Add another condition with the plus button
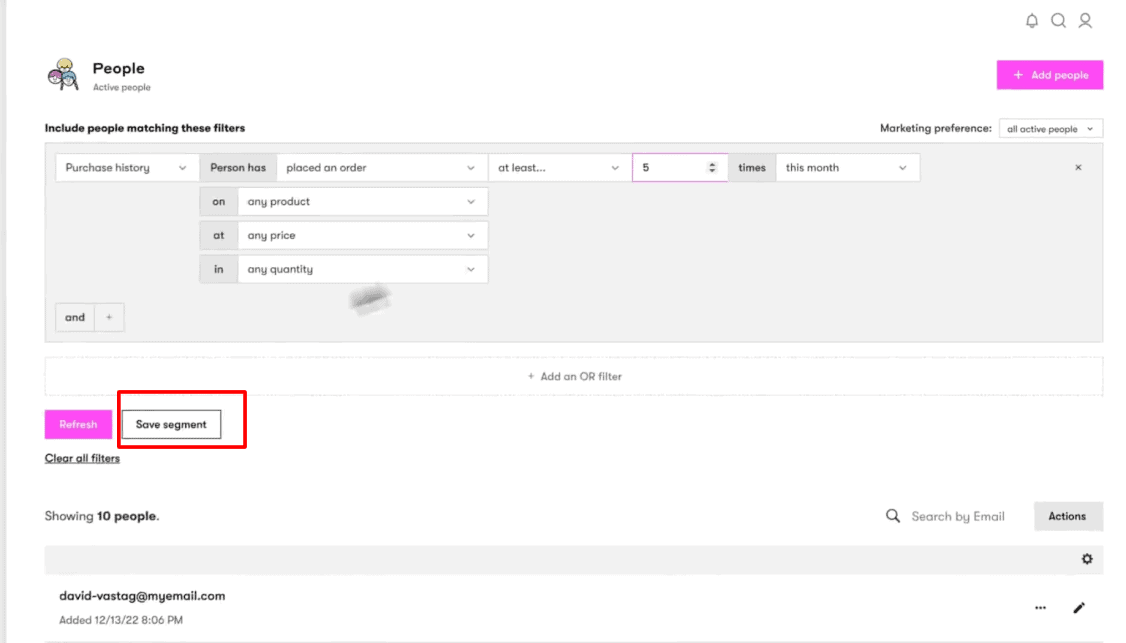1126x643 pixels. pyautogui.click(x=109, y=317)
